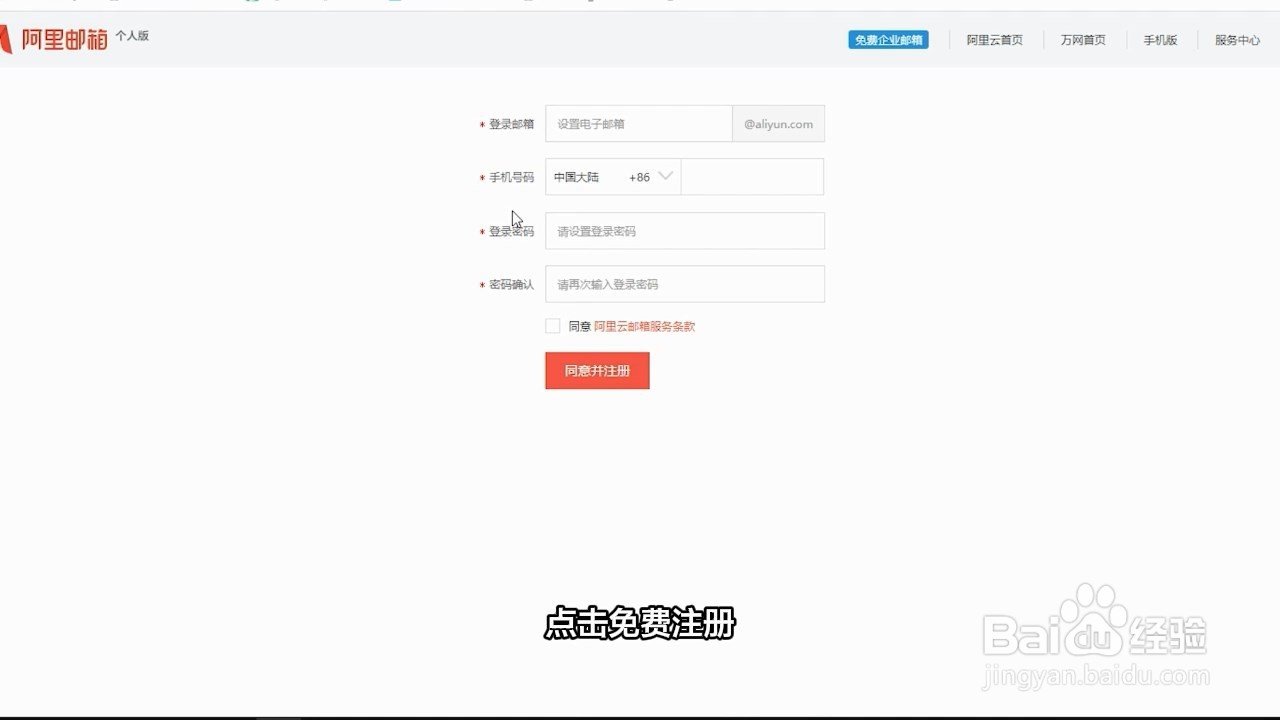Click the 密码确认 field label
Viewport: 1280px width, 720px height.
point(511,284)
